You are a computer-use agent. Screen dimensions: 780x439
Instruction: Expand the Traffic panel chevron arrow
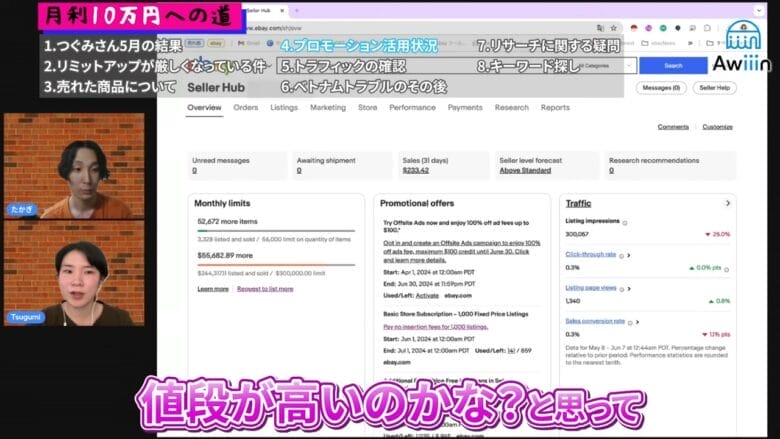click(x=727, y=203)
